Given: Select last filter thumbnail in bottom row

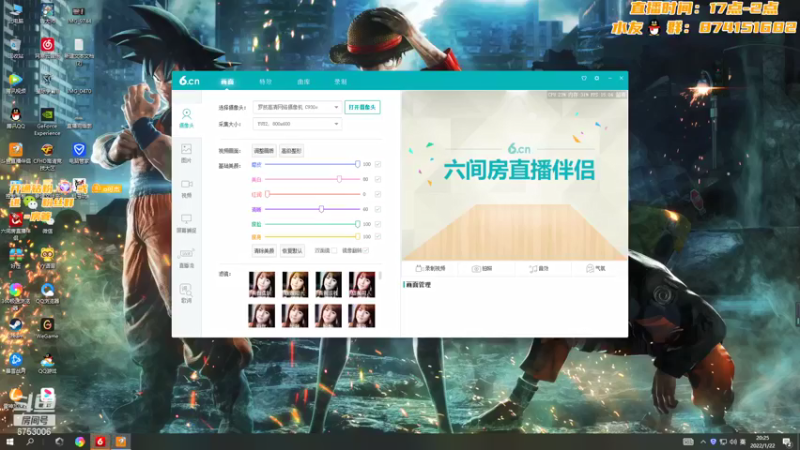Looking at the screenshot, I should point(362,316).
